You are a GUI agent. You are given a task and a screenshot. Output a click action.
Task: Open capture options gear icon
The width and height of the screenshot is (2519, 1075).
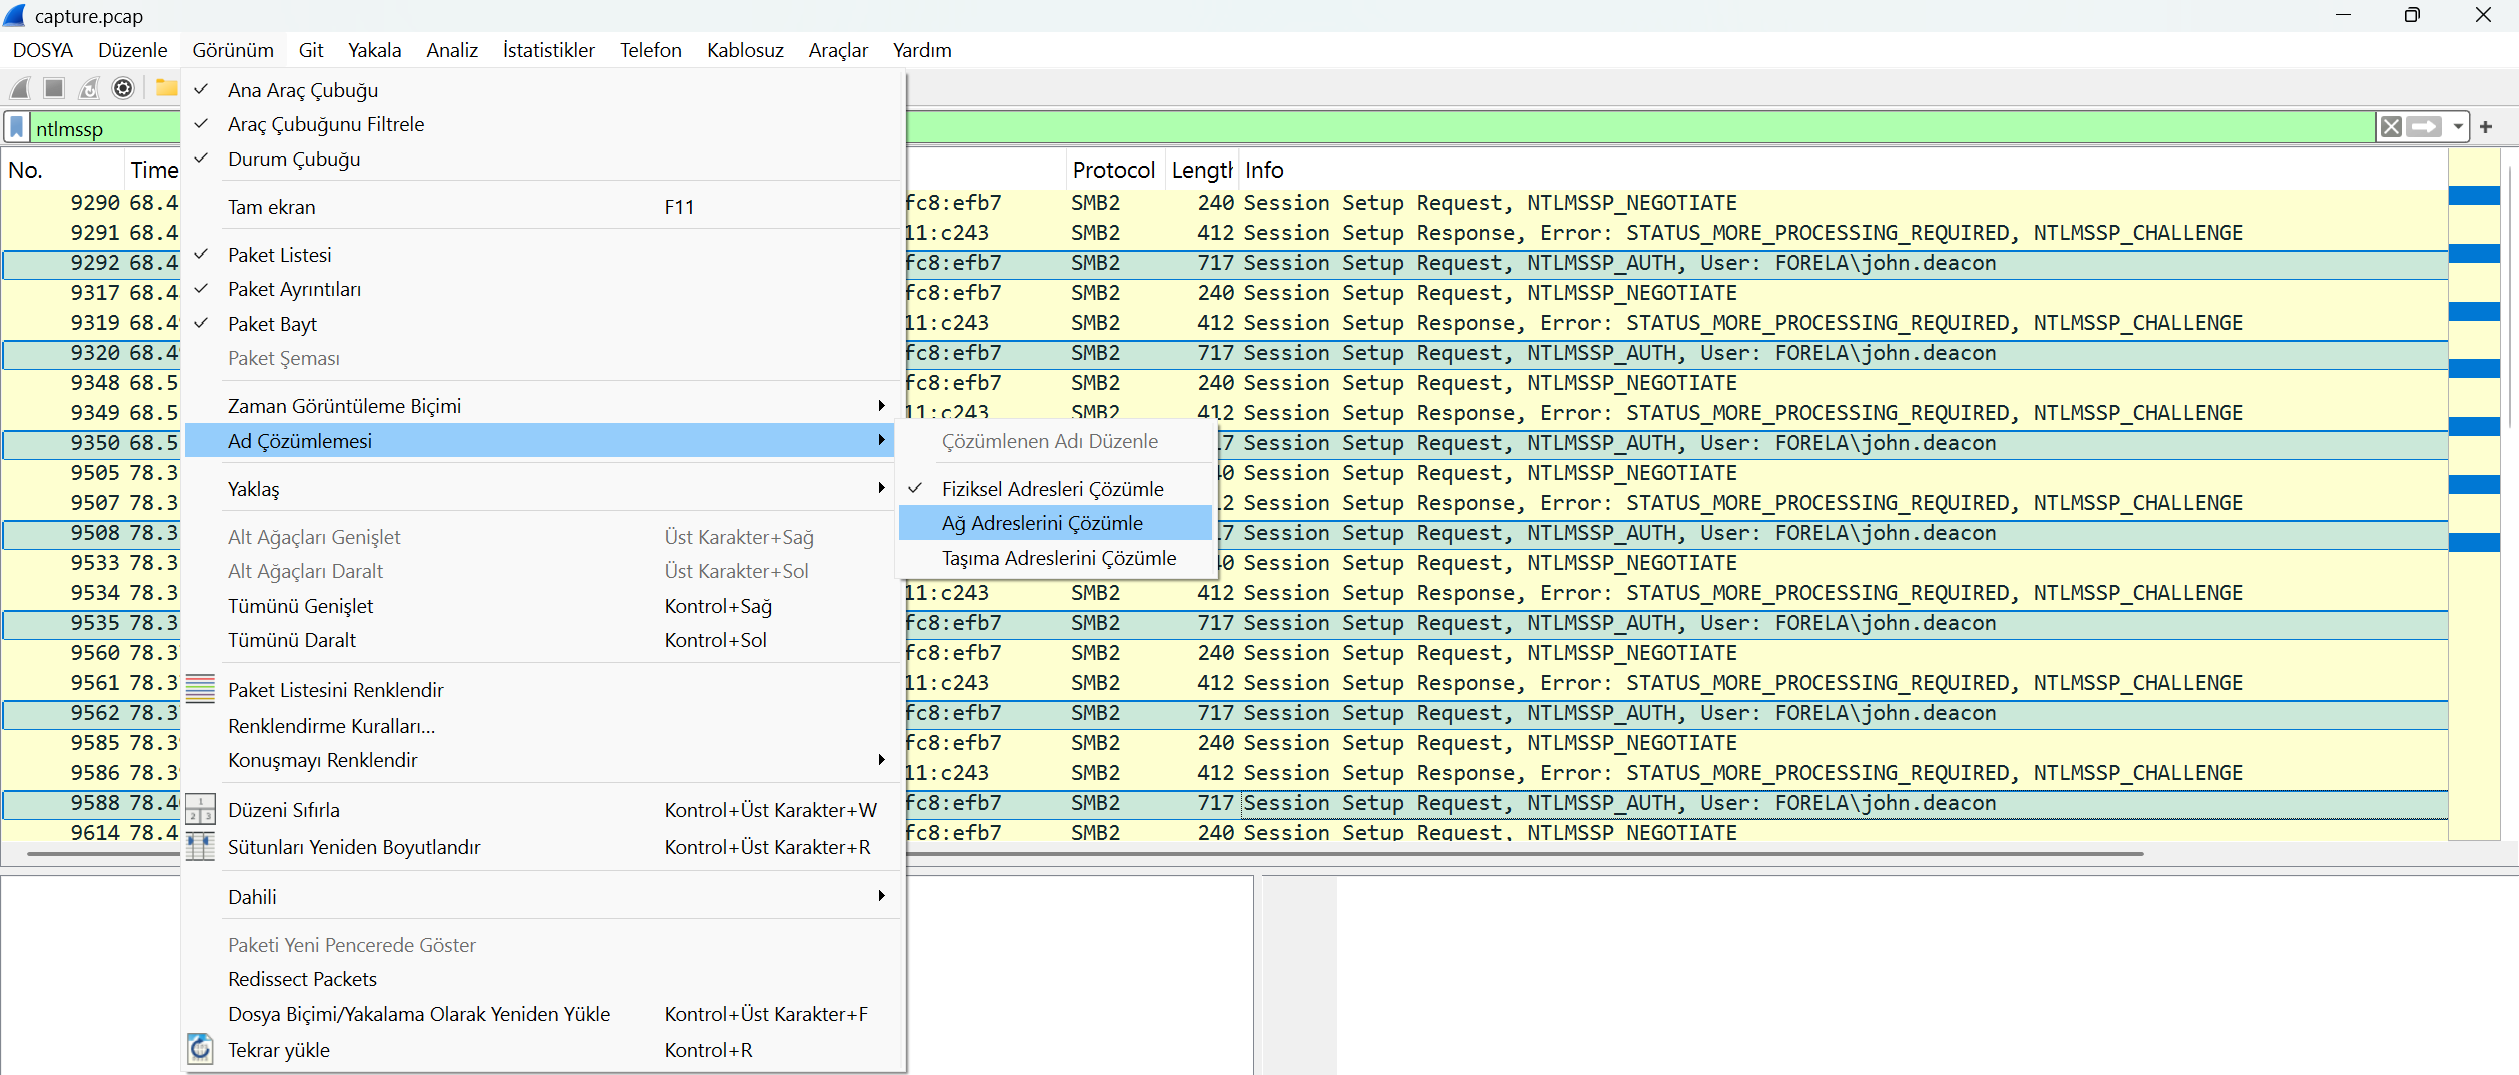(x=123, y=89)
